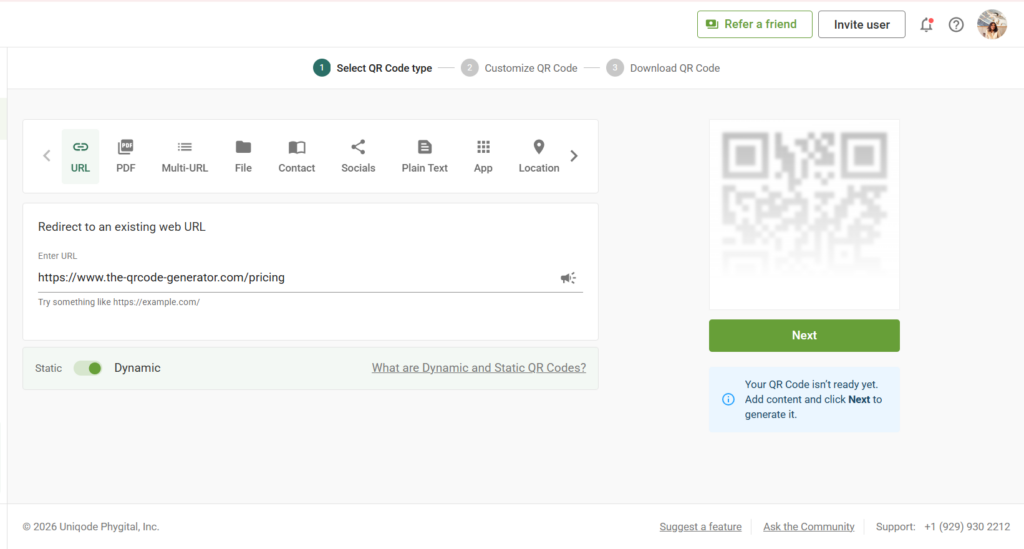Go to step 2 Customize QR Code
Screen dimensions: 1024x549
click(519, 68)
